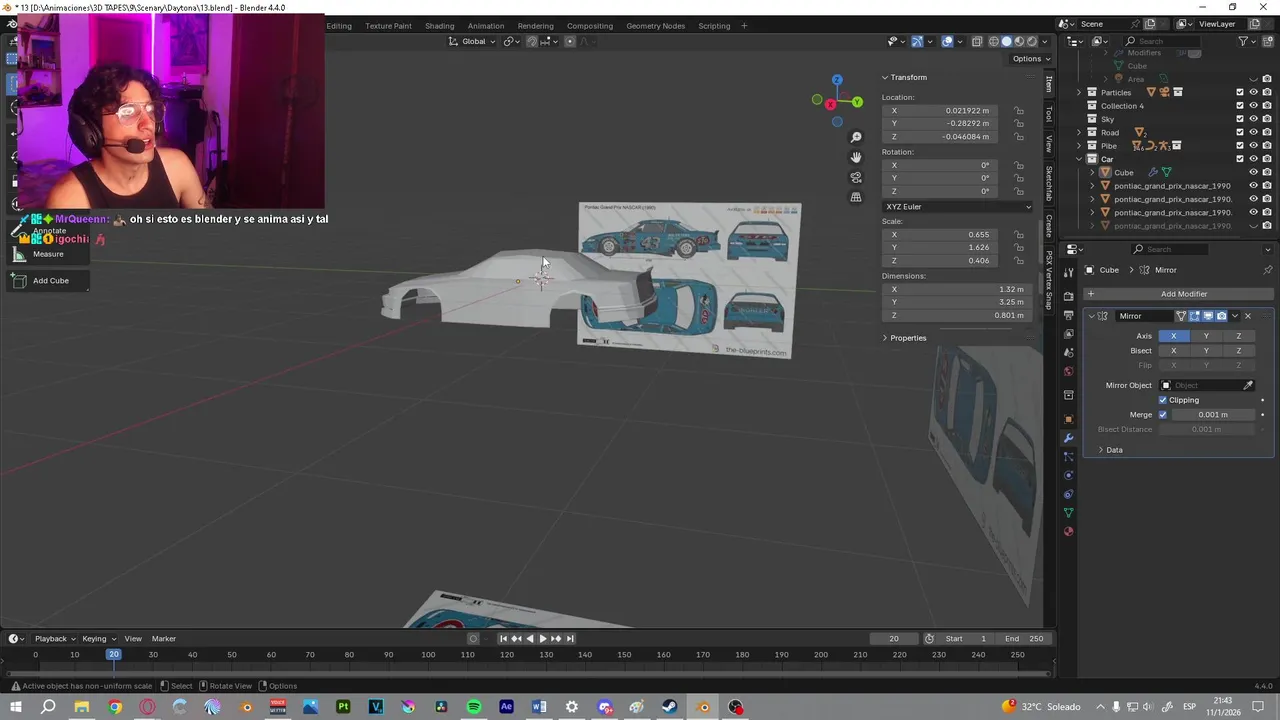Open the Playback dropdown in the timeline

[x=55, y=639]
